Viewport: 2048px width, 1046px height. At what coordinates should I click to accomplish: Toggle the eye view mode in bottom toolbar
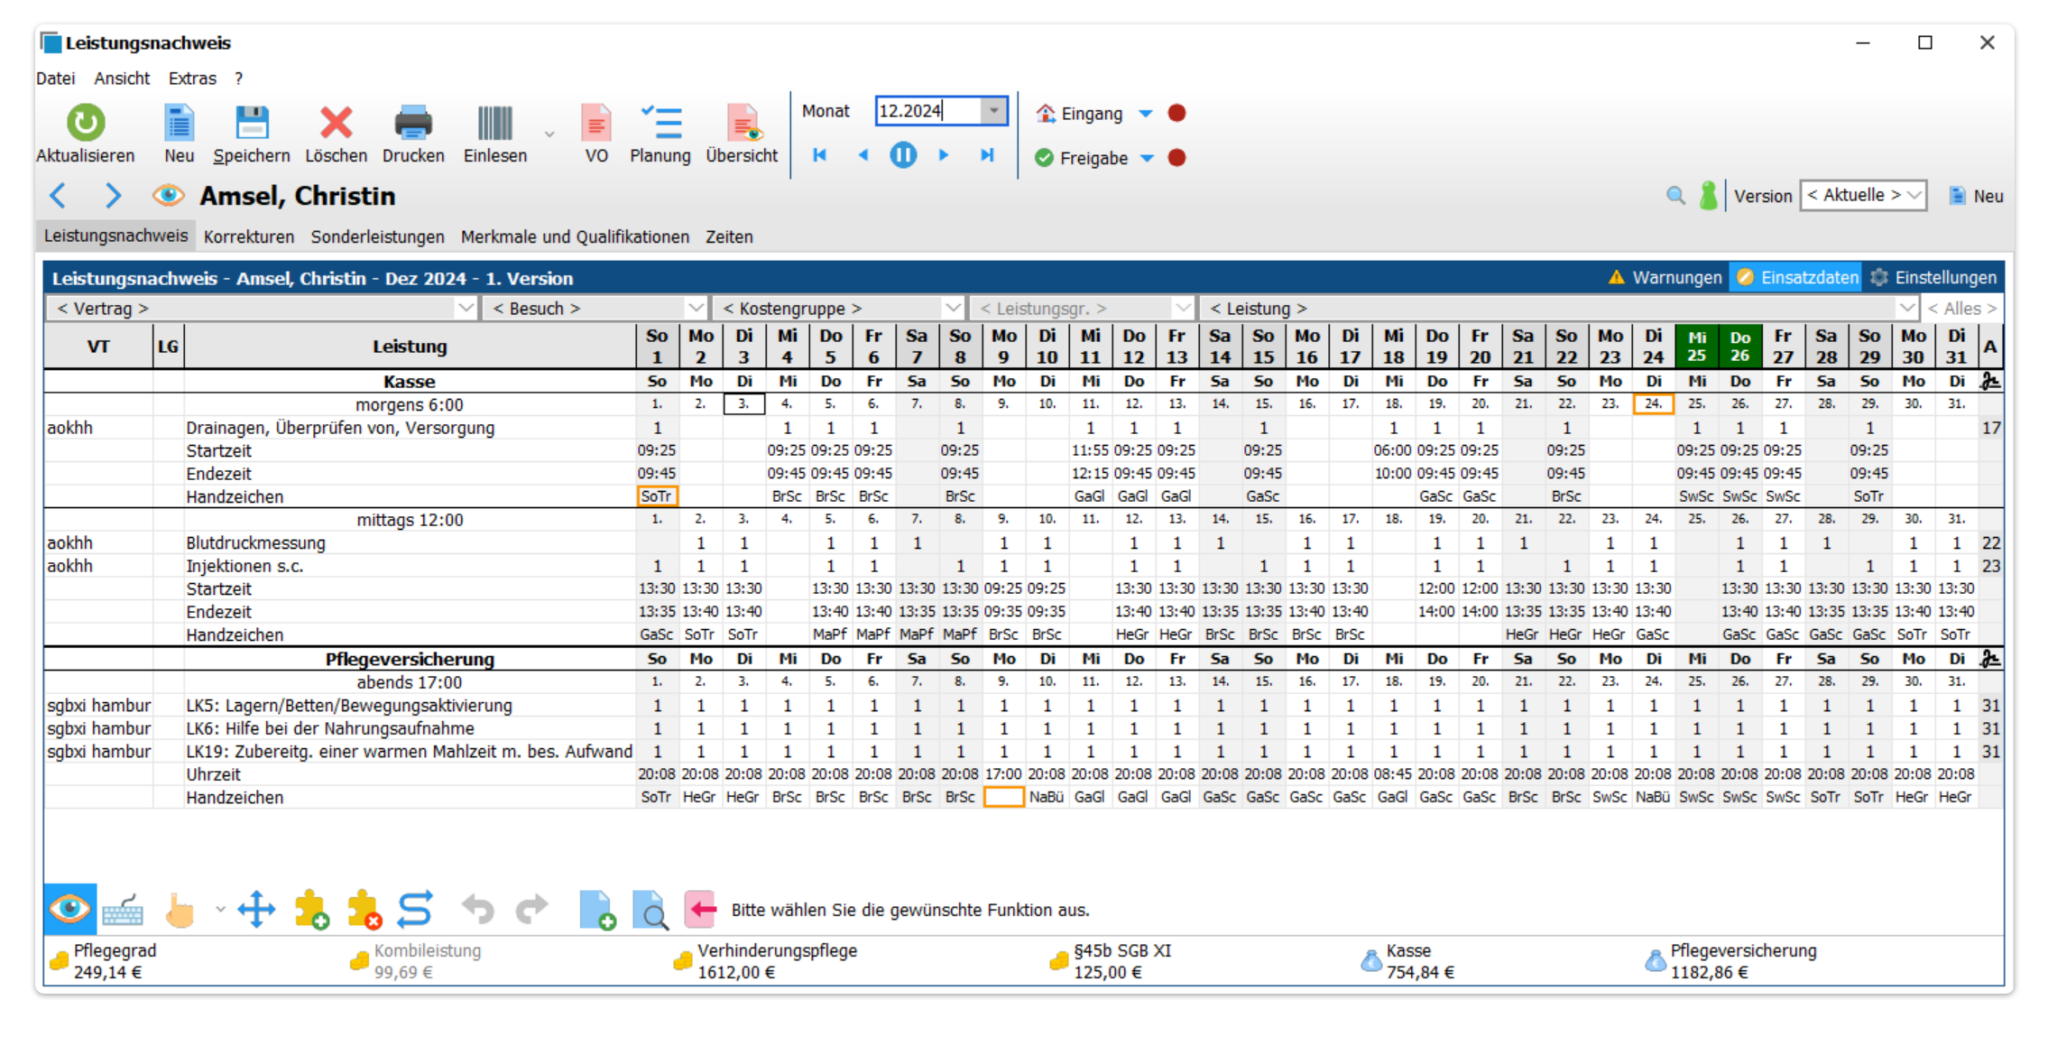[x=70, y=909]
